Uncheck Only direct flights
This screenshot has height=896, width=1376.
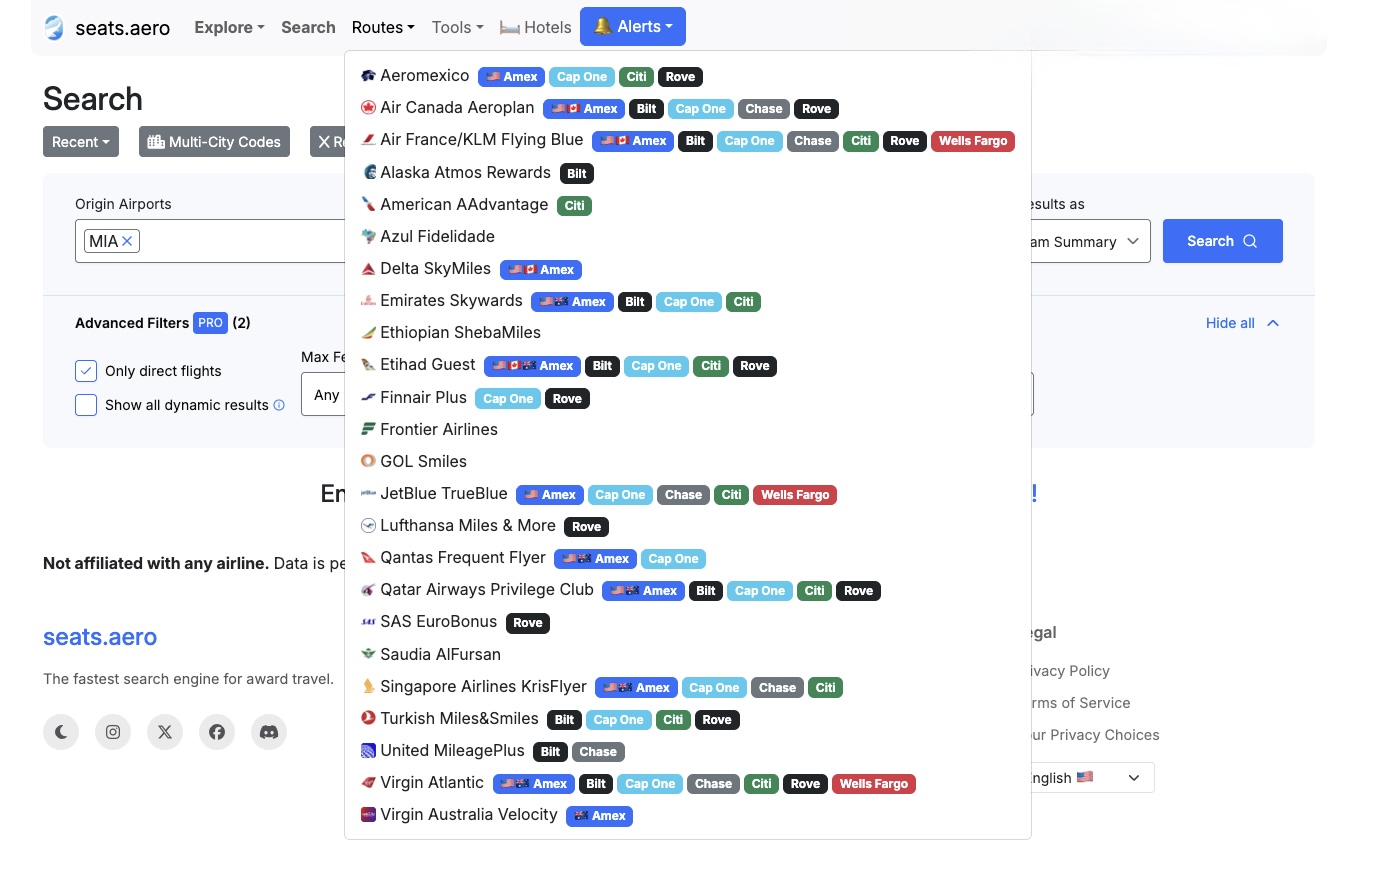click(x=86, y=371)
